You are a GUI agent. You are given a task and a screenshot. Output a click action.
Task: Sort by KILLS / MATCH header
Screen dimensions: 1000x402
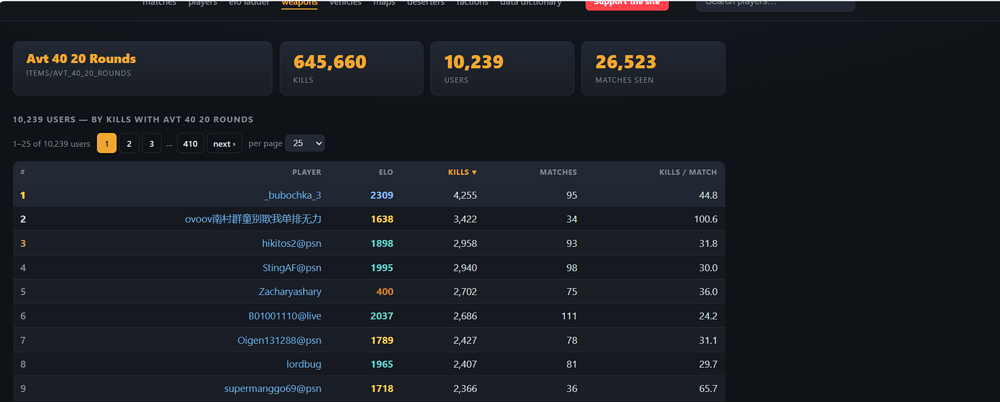[688, 172]
